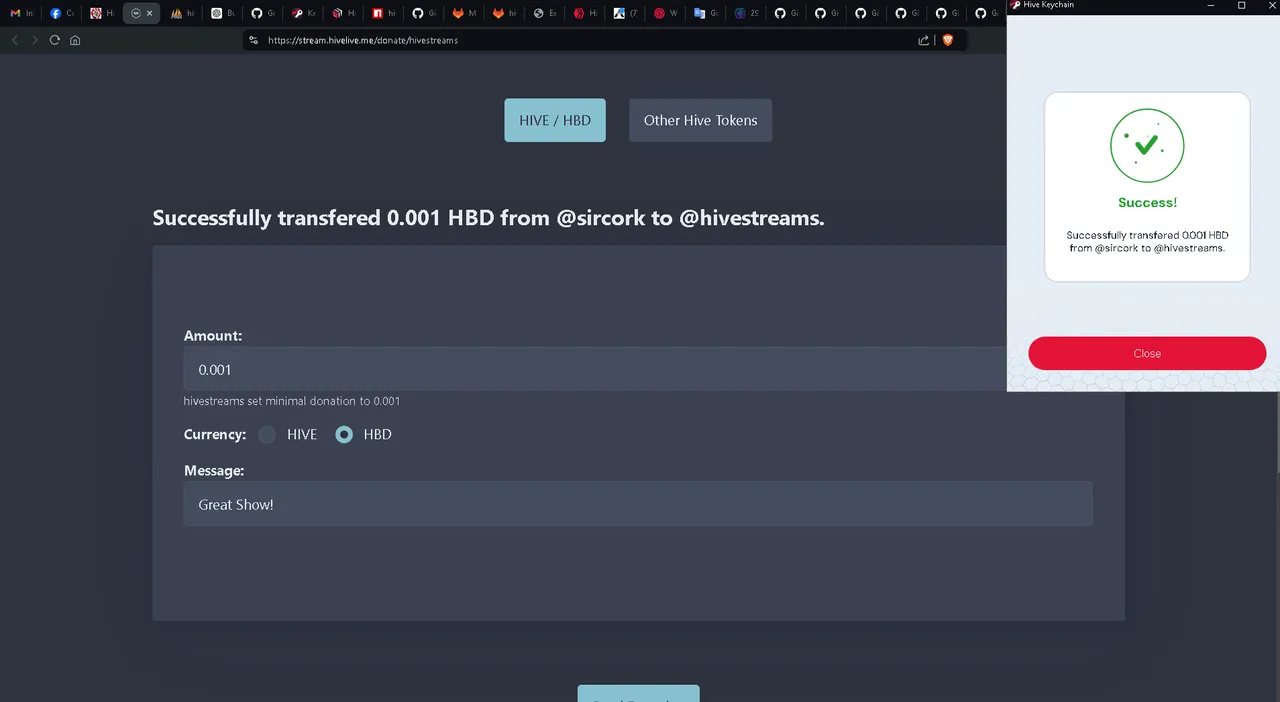Click the address bar URL
1280x702 pixels.
coord(363,40)
